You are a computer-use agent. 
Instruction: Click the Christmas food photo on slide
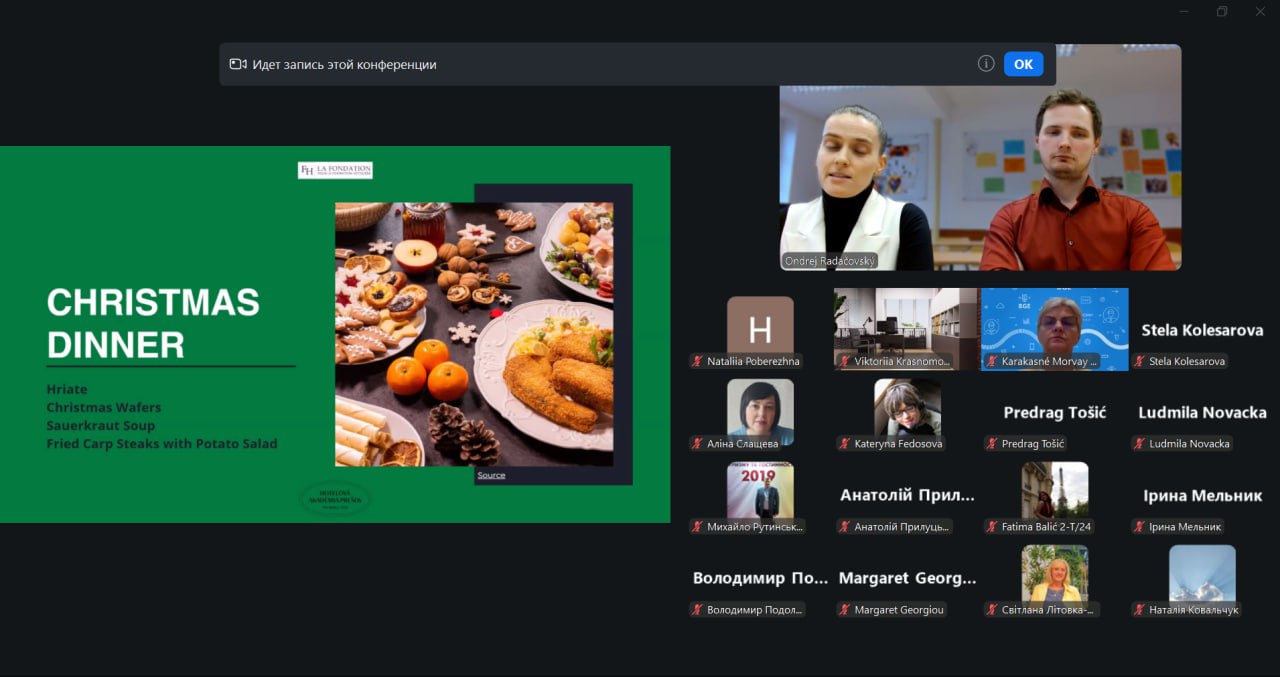tap(474, 335)
